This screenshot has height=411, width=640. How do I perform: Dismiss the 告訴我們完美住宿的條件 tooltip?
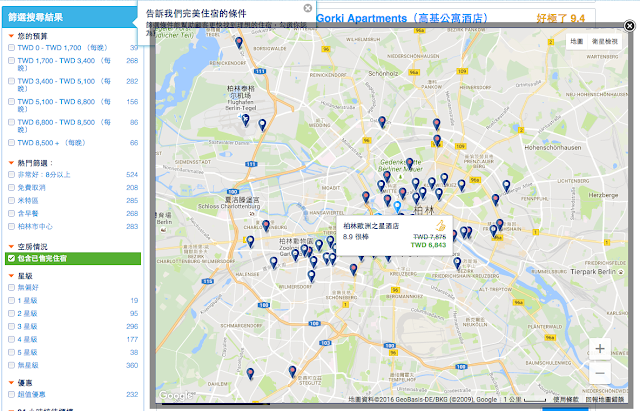coord(308,8)
